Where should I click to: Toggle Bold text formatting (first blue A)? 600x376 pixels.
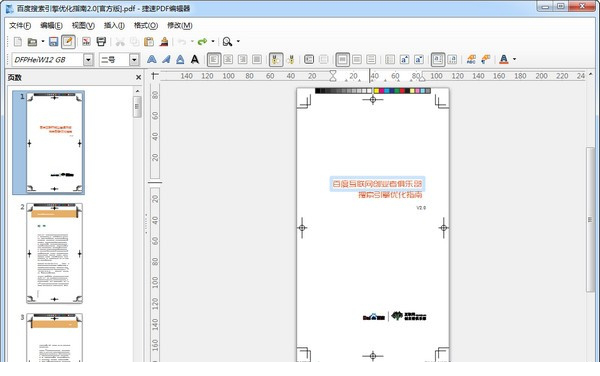click(152, 59)
